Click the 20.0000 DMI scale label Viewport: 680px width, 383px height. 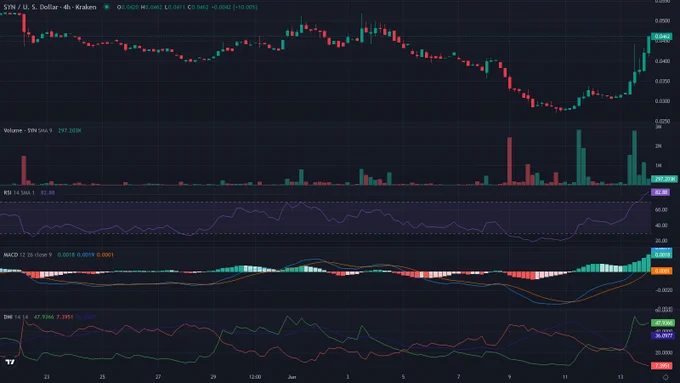pos(664,353)
